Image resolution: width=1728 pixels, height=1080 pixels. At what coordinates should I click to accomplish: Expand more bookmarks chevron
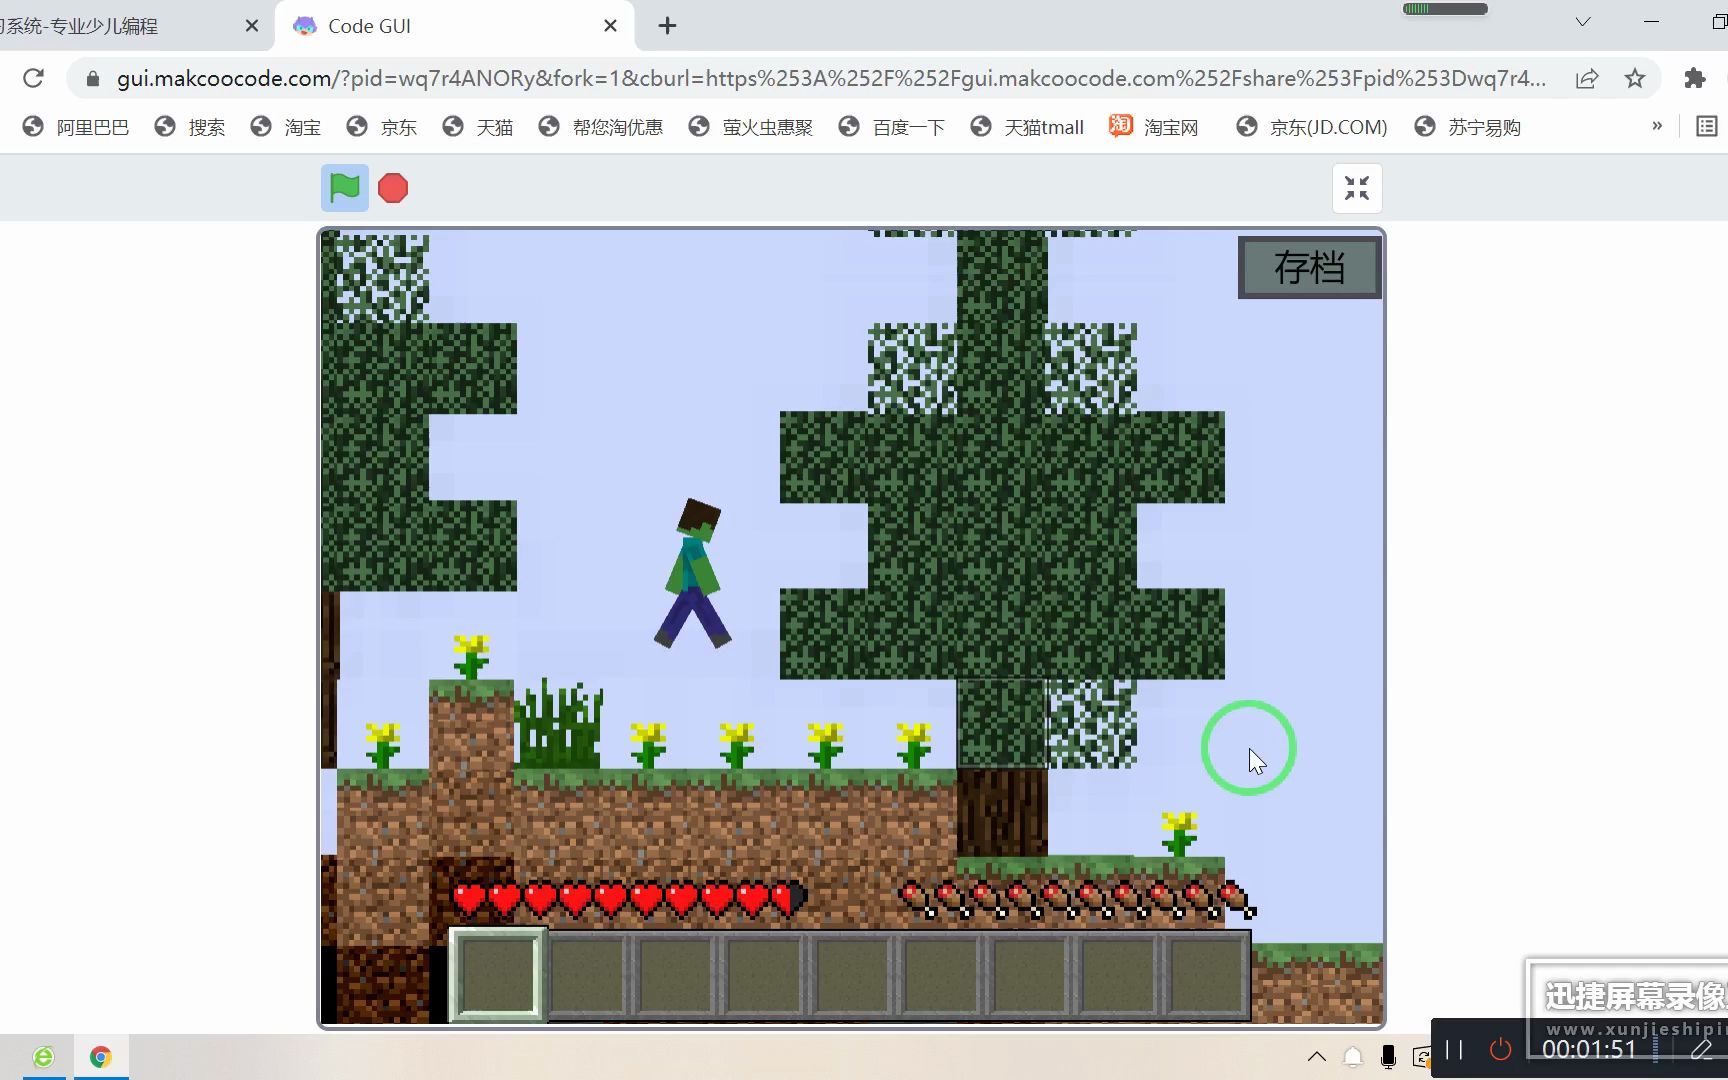[x=1657, y=126]
